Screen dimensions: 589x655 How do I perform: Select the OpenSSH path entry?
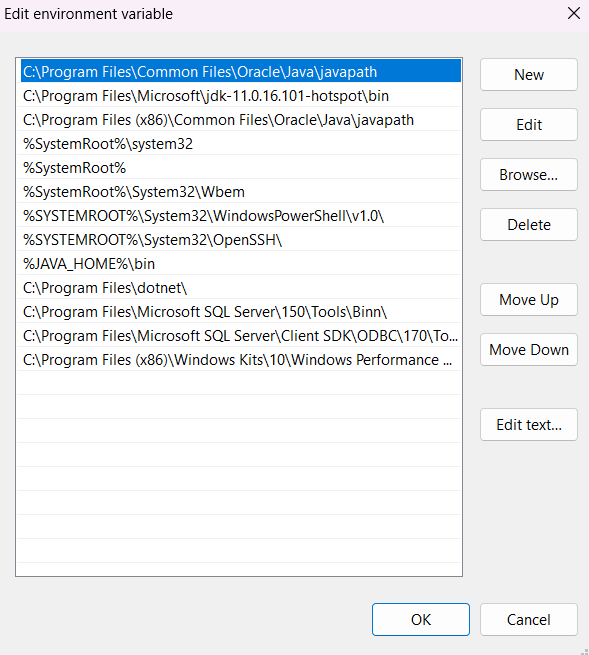coord(239,240)
